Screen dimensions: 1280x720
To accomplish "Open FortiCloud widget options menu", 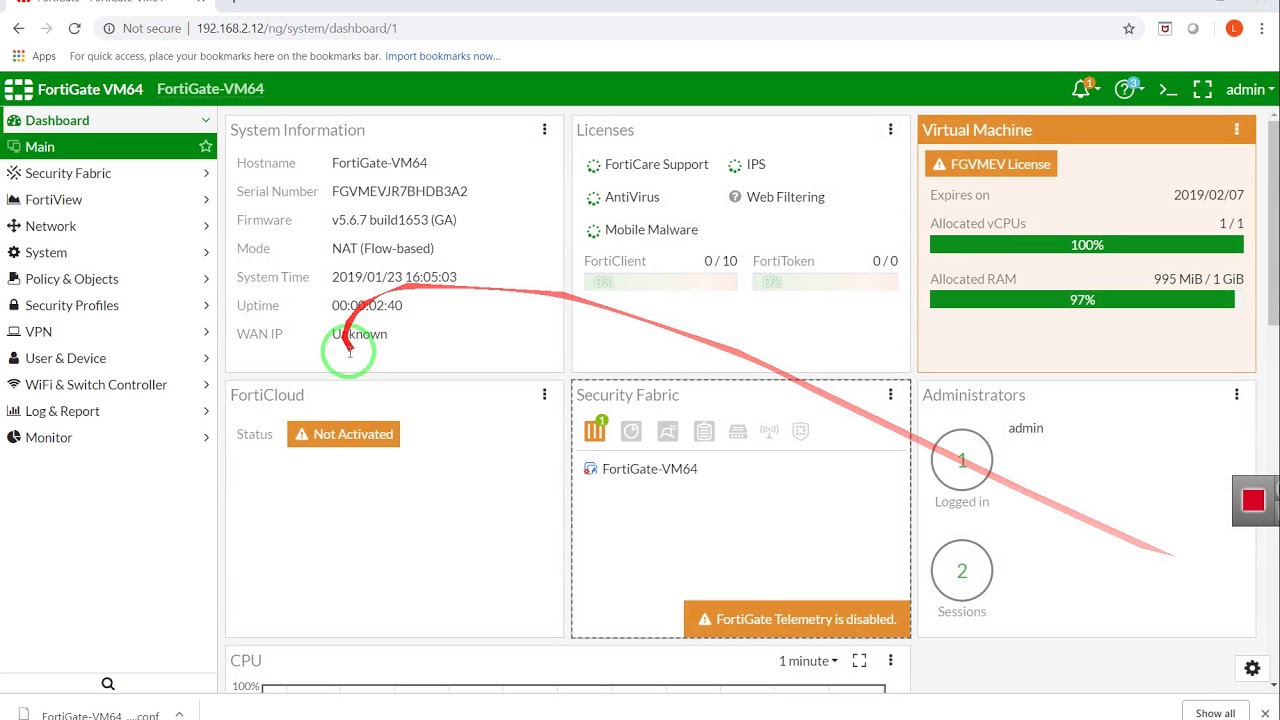I will pyautogui.click(x=544, y=395).
